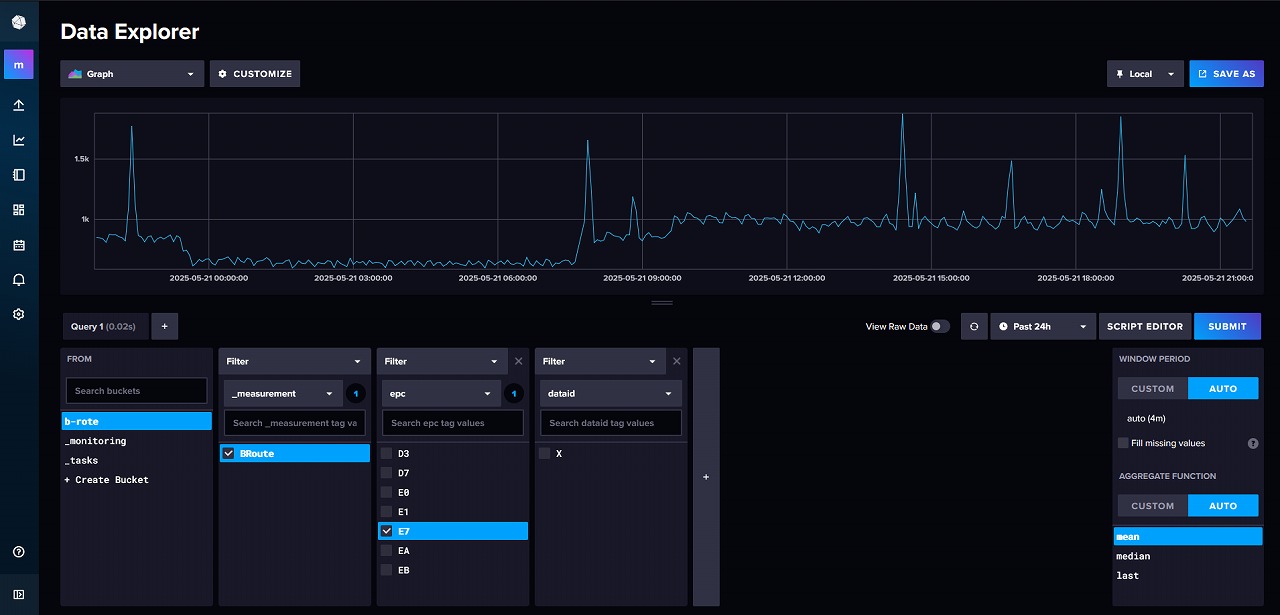Add a new query tab with plus
1280x615 pixels.
[164, 326]
